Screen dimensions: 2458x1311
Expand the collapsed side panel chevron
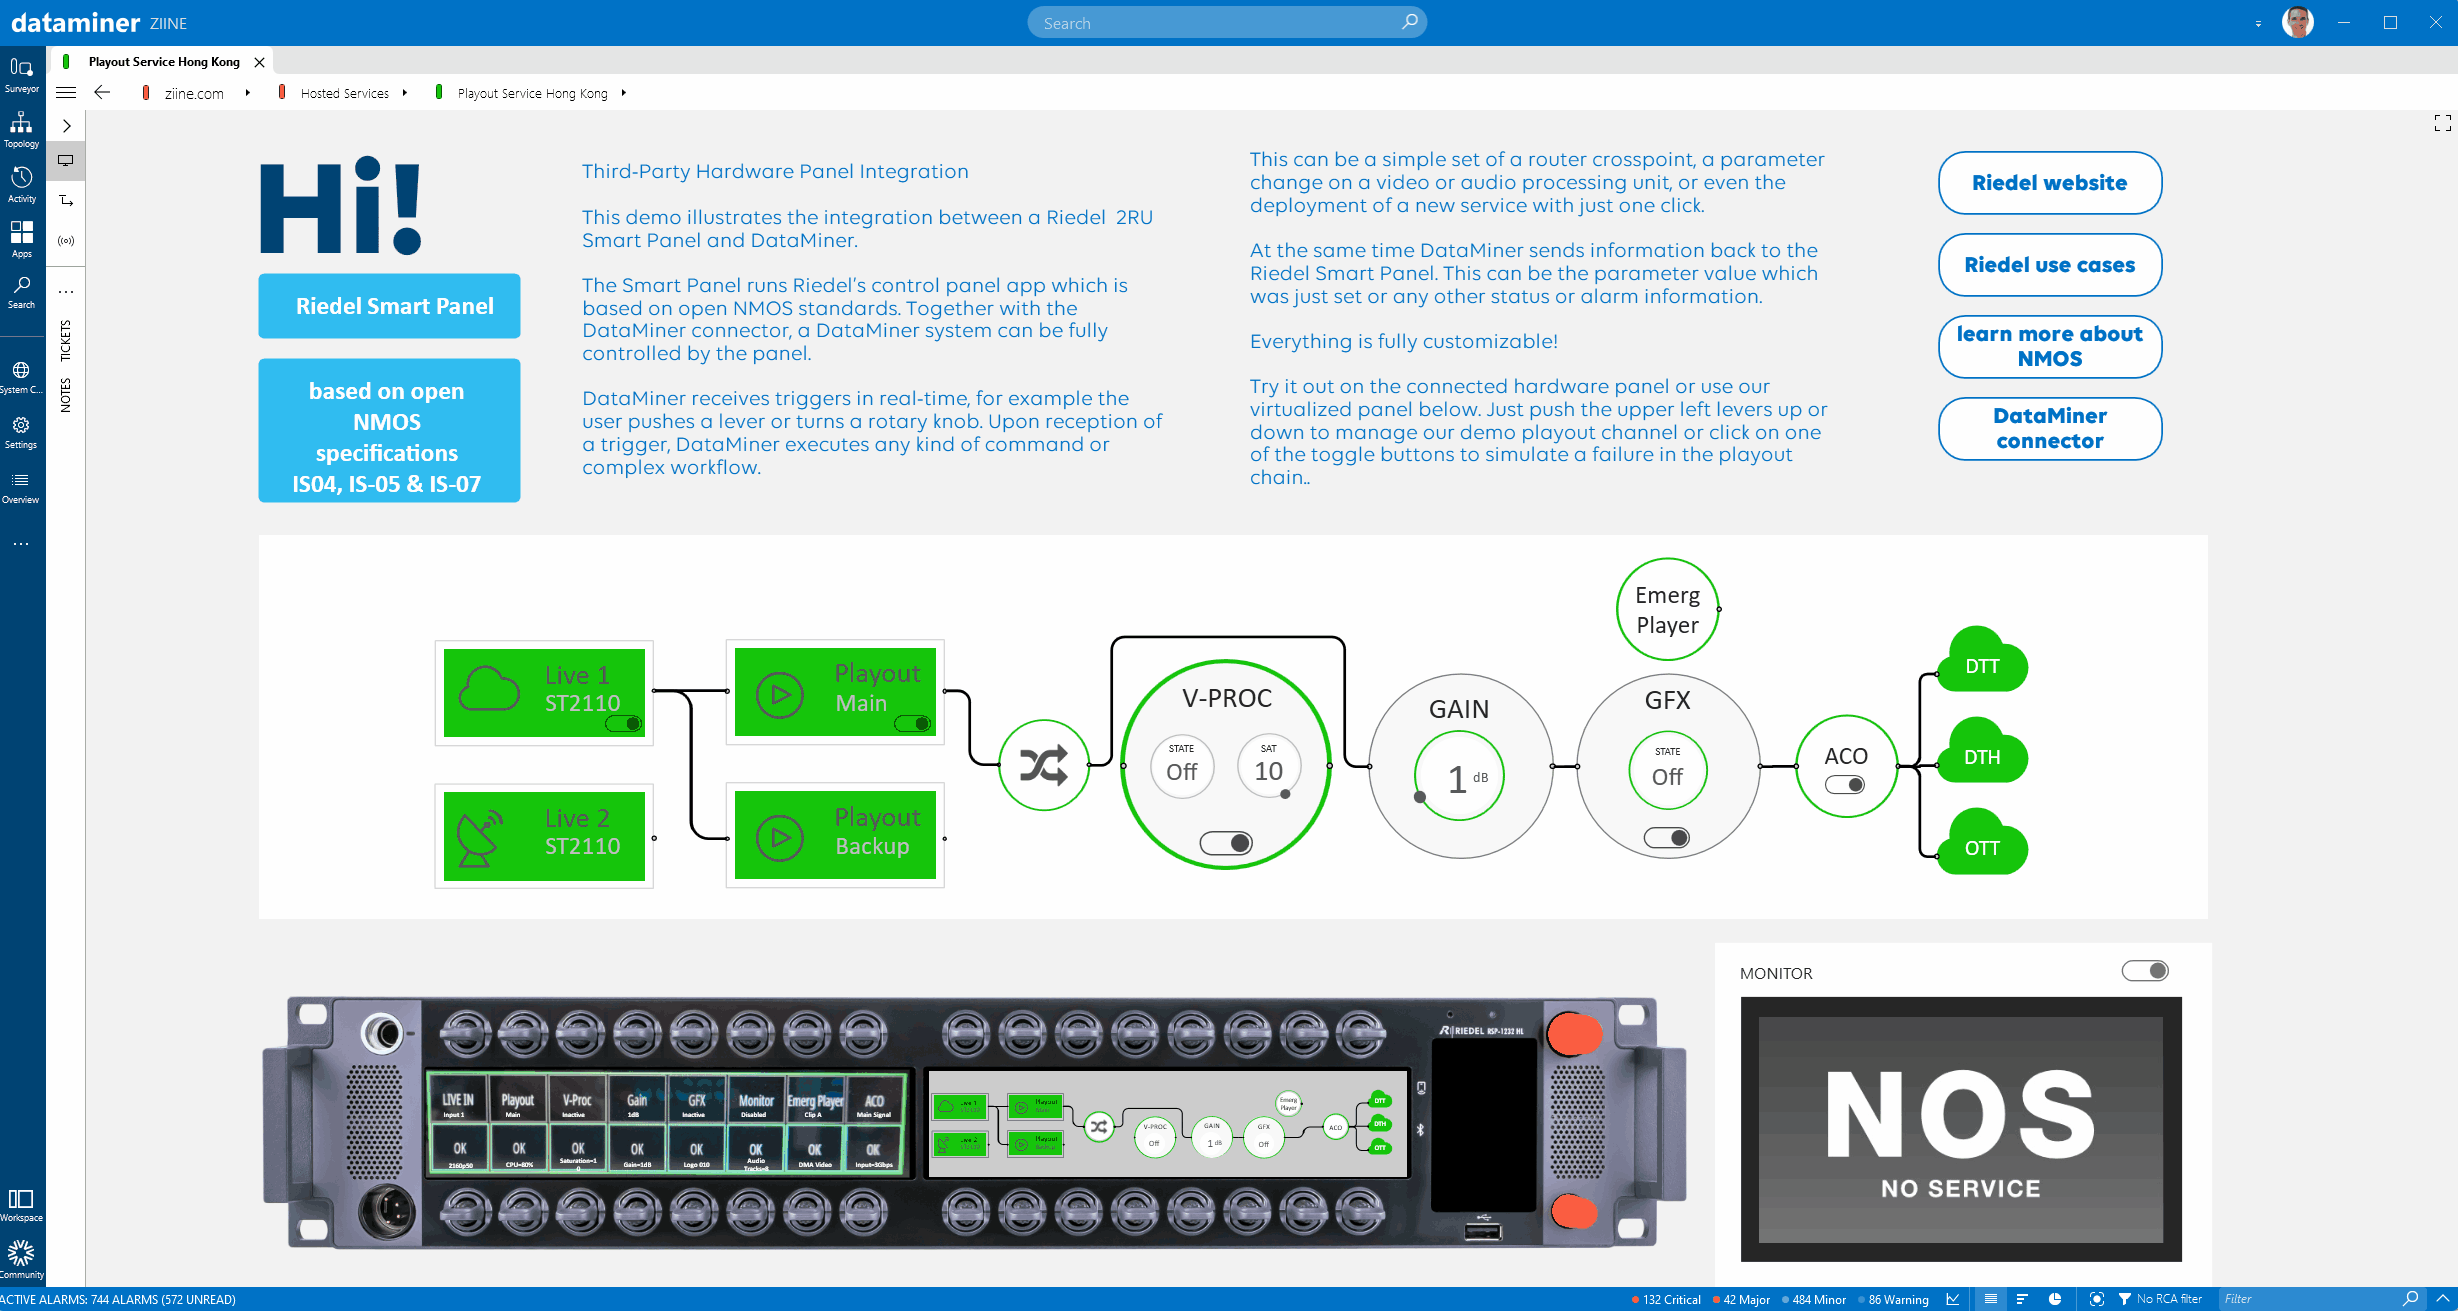click(x=66, y=126)
